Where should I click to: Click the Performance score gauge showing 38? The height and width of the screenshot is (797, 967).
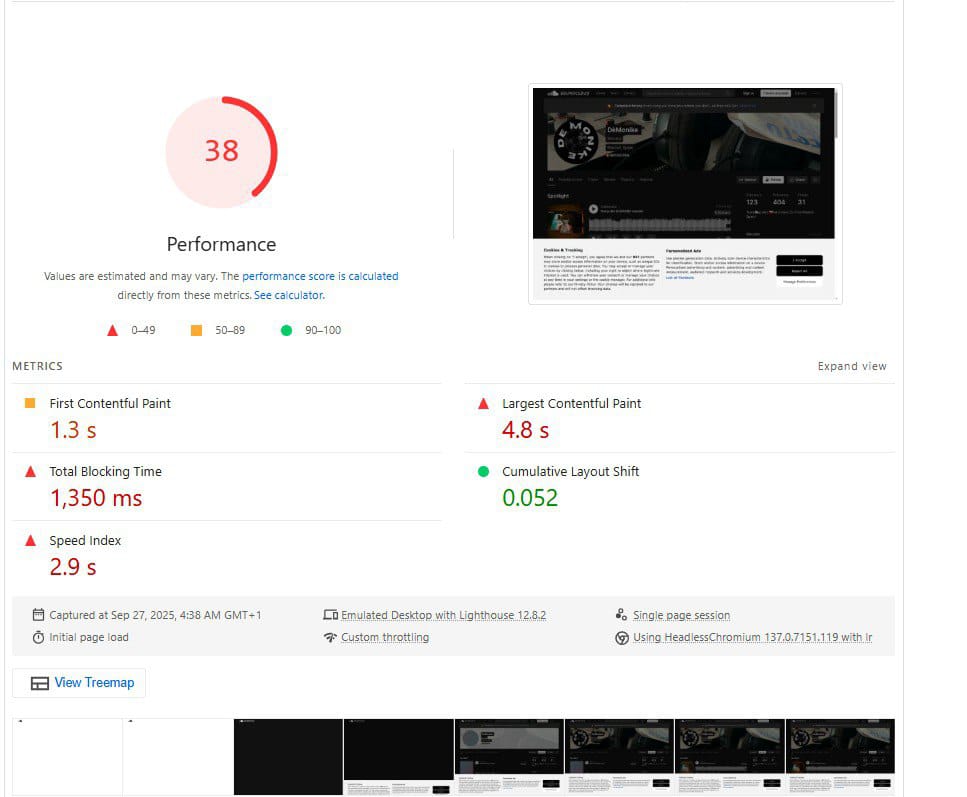tap(221, 152)
